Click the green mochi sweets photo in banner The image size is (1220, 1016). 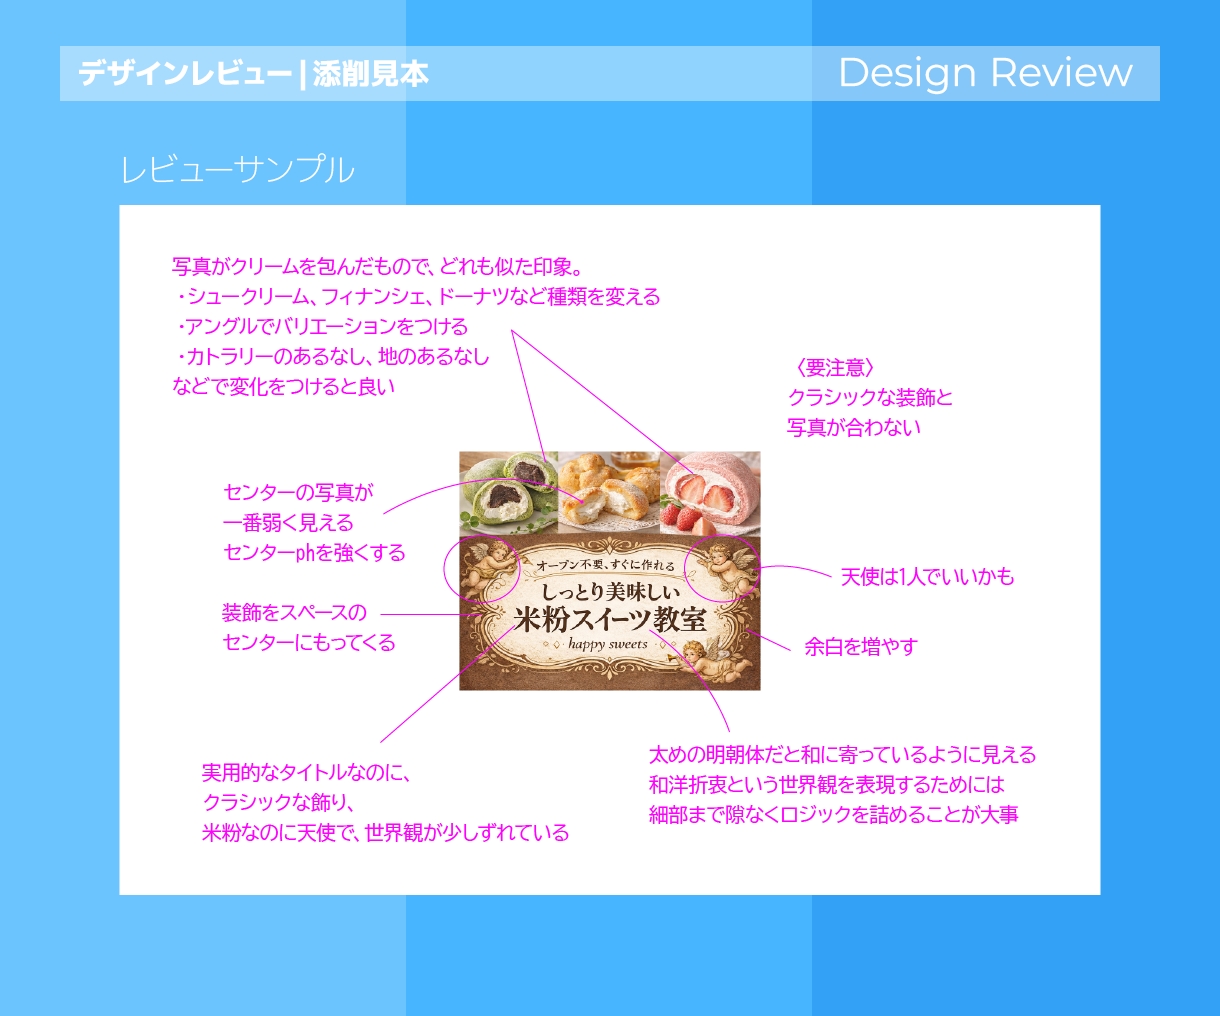(508, 493)
